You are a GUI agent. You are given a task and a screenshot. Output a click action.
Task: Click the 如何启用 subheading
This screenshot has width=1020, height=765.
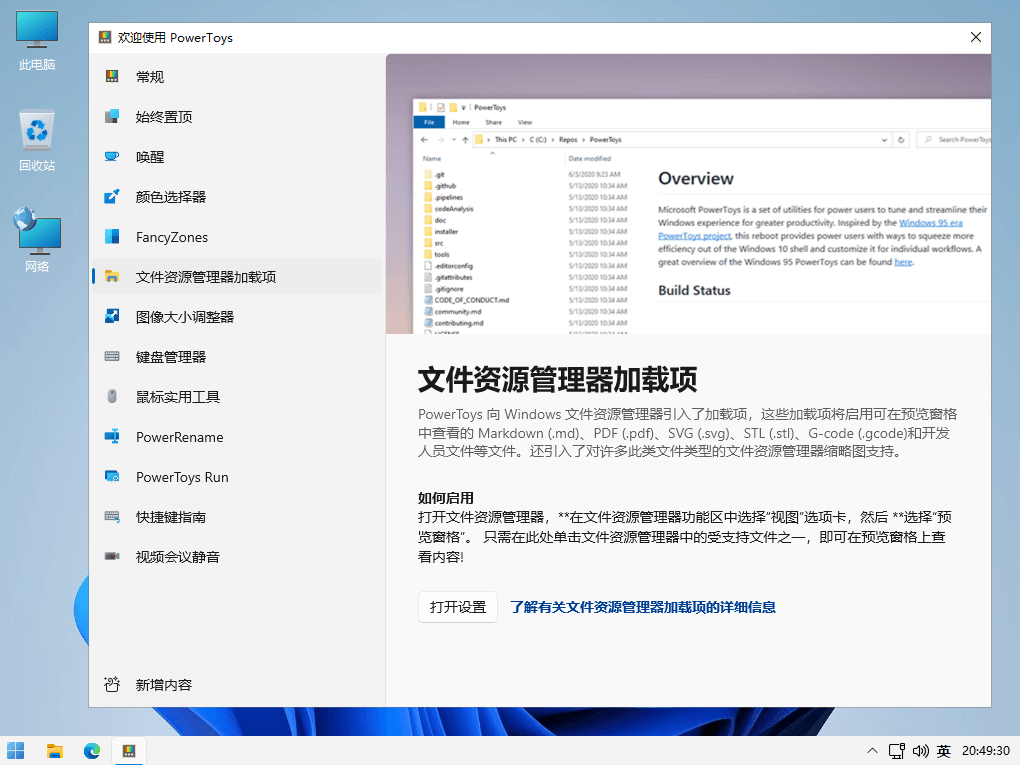[446, 498]
